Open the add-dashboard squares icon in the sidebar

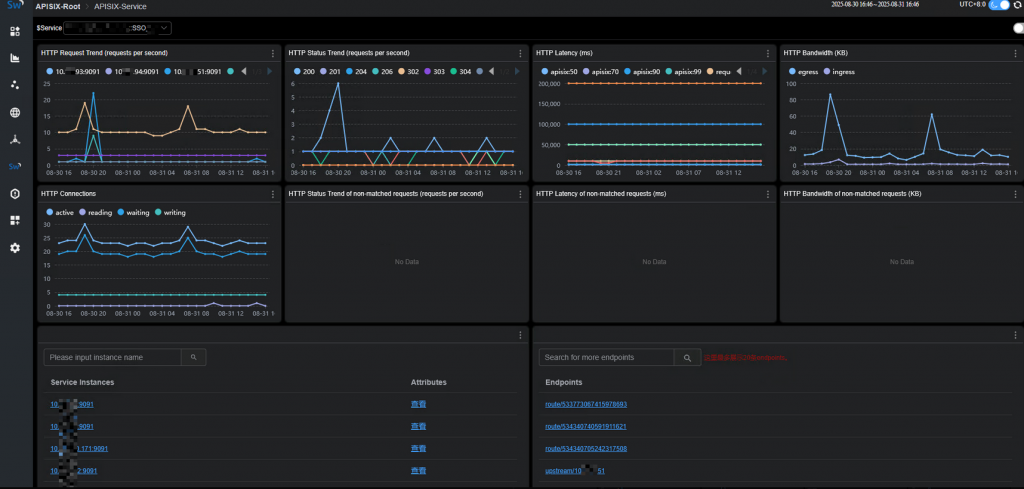15,221
